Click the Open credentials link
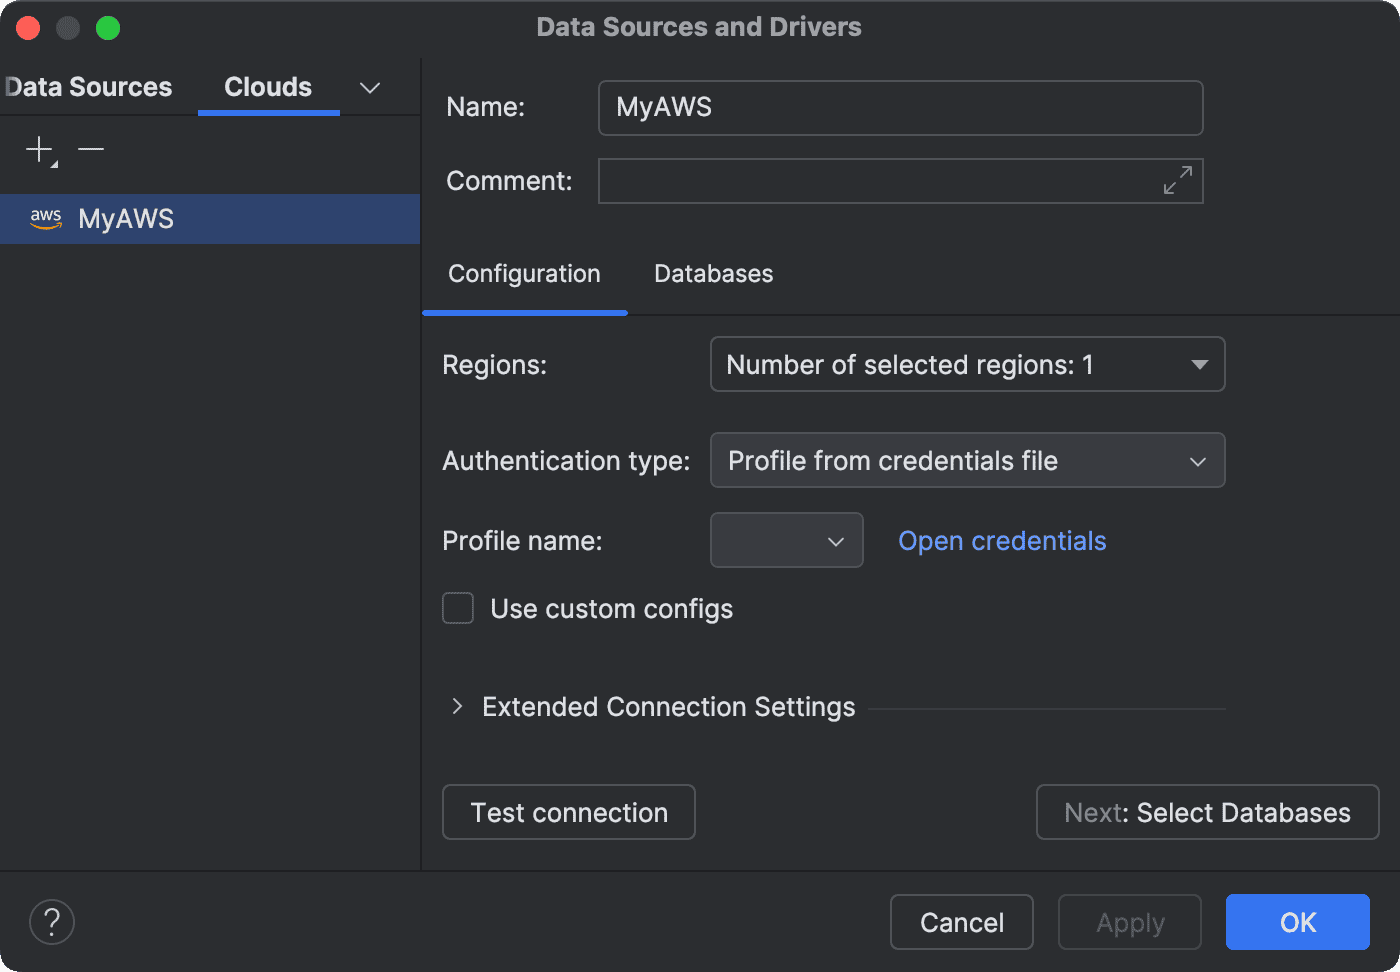The image size is (1400, 972). (x=1002, y=541)
